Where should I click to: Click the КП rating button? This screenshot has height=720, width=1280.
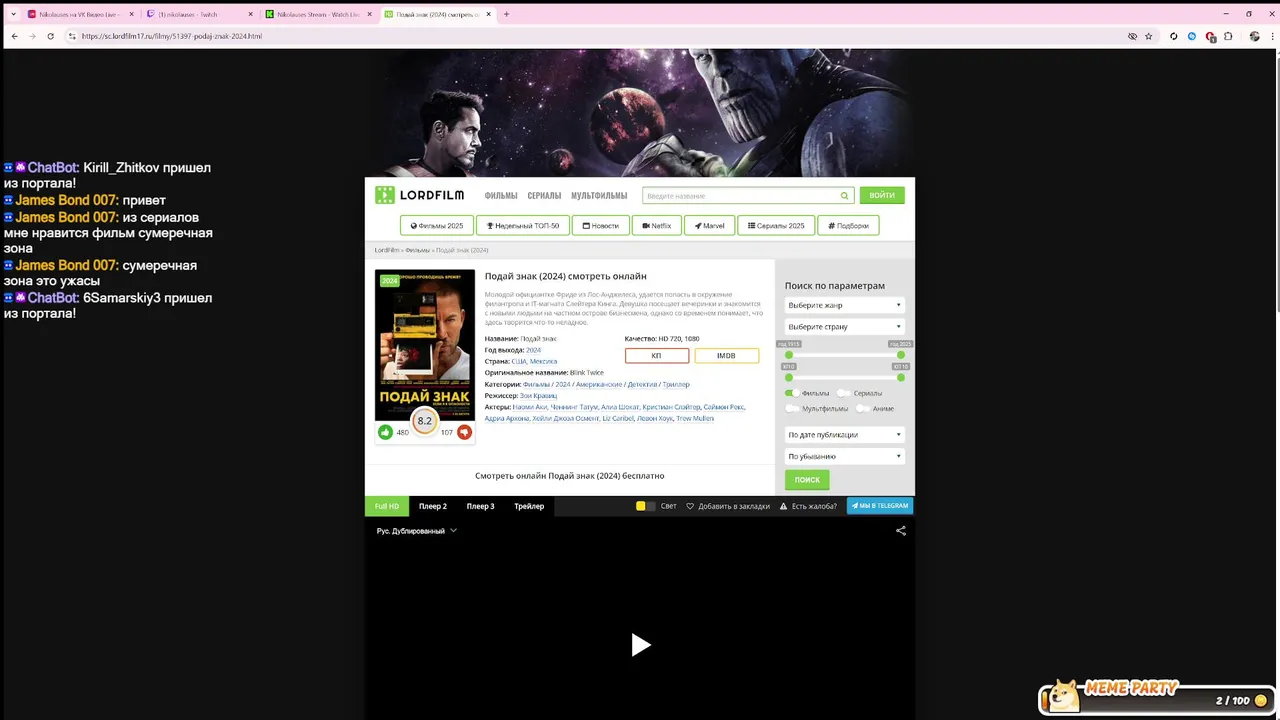(x=657, y=356)
